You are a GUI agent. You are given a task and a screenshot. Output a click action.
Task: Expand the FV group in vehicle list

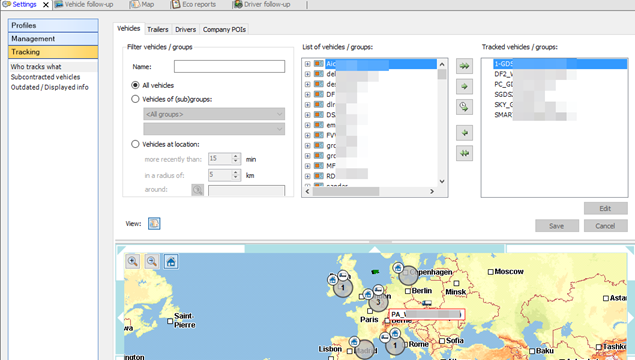(307, 135)
